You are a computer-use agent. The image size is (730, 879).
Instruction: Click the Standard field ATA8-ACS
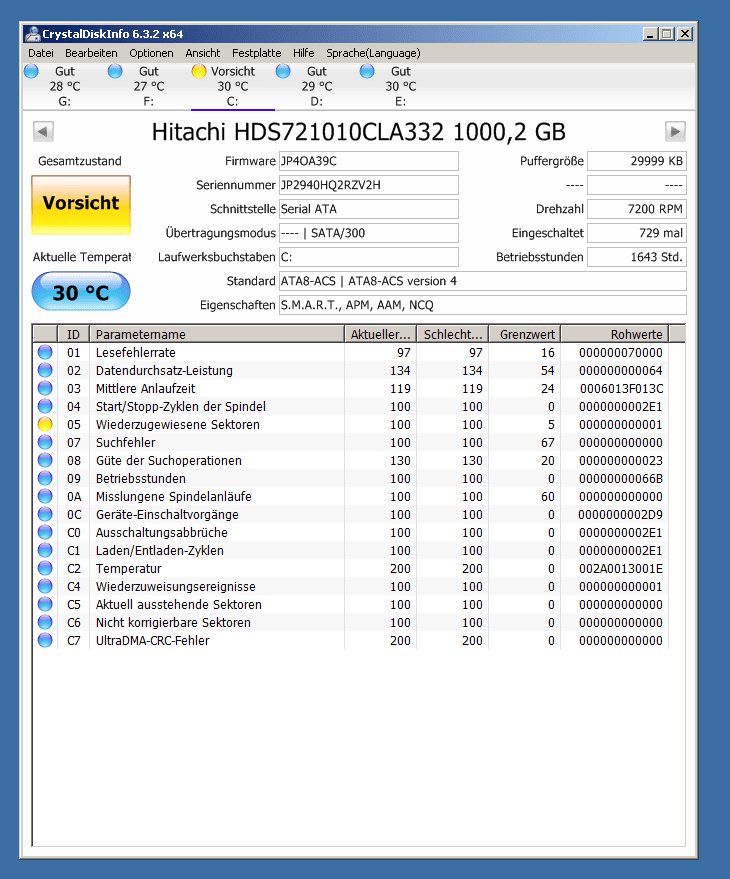pos(483,281)
